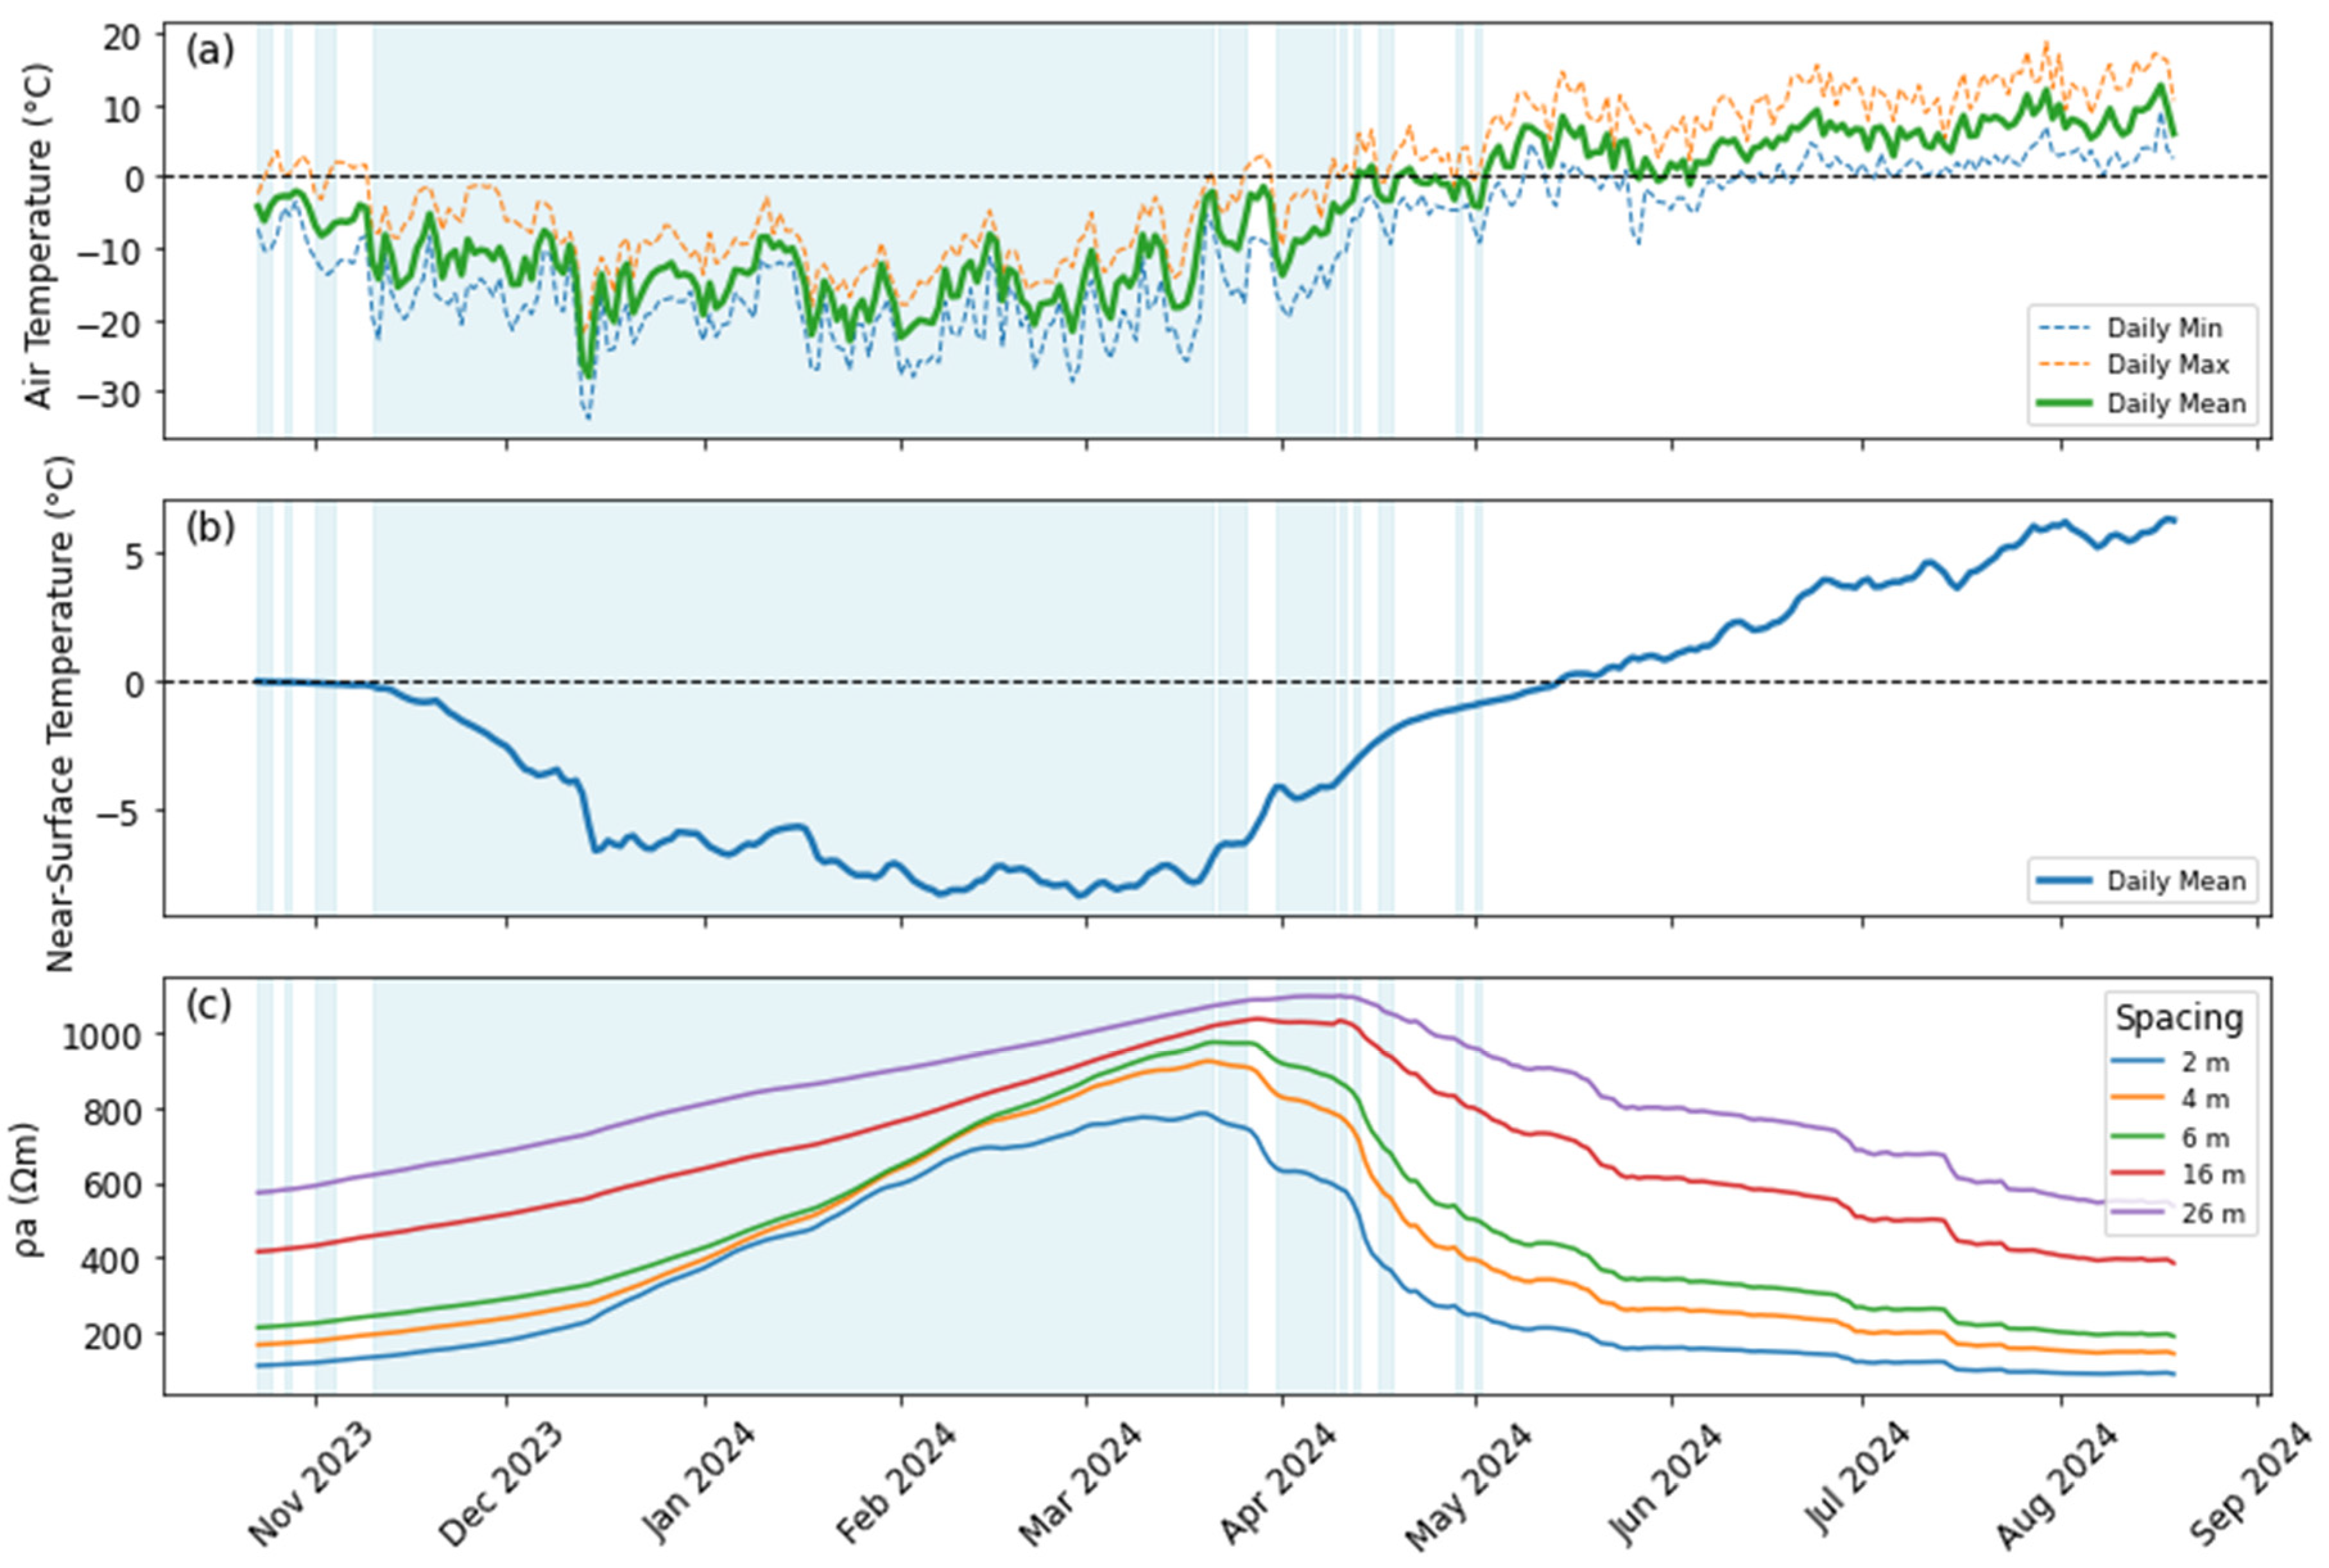Click the Feb 2024 date label

pos(896,1482)
